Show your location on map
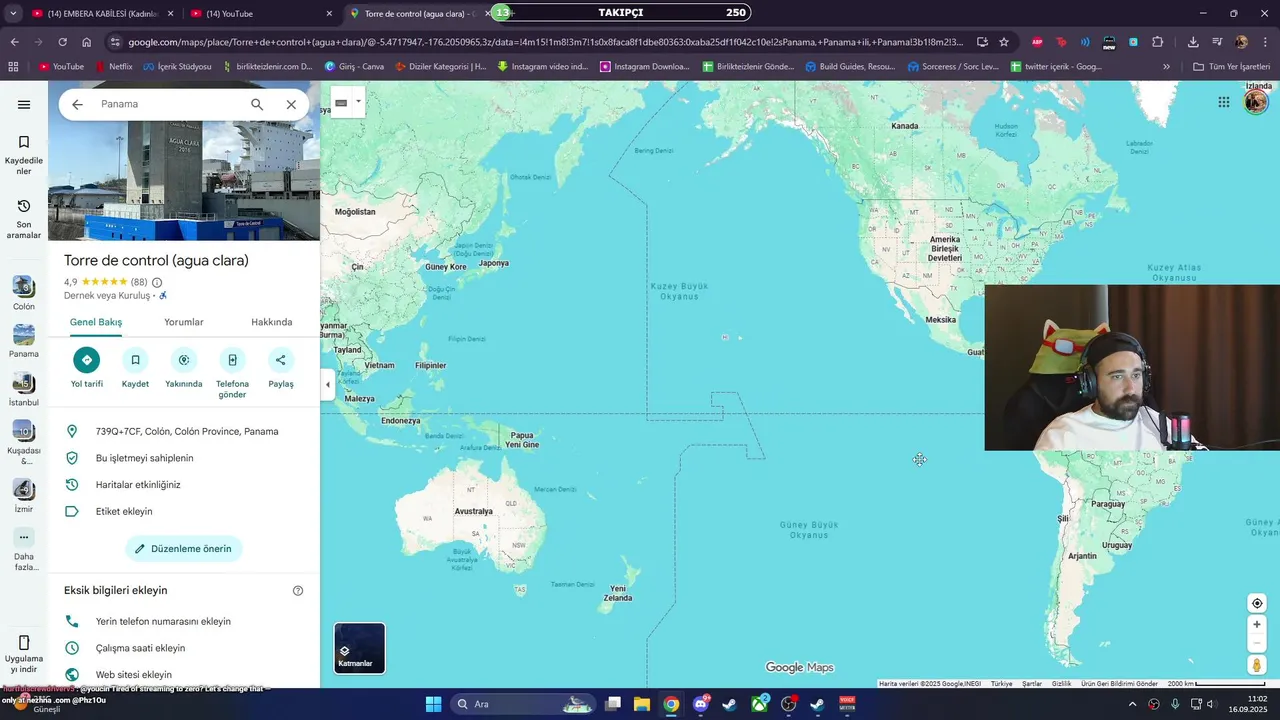 pos(1257,603)
